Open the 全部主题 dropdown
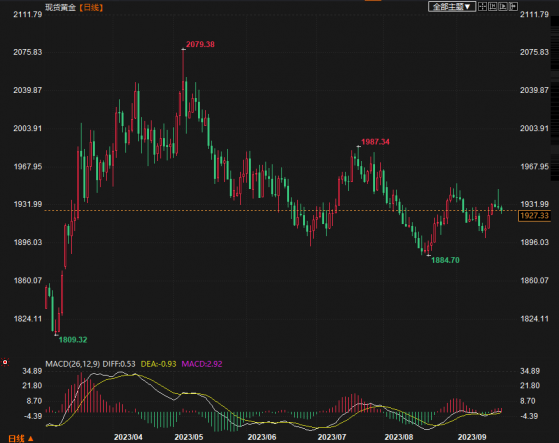The height and width of the screenshot is (443, 559). [452, 6]
